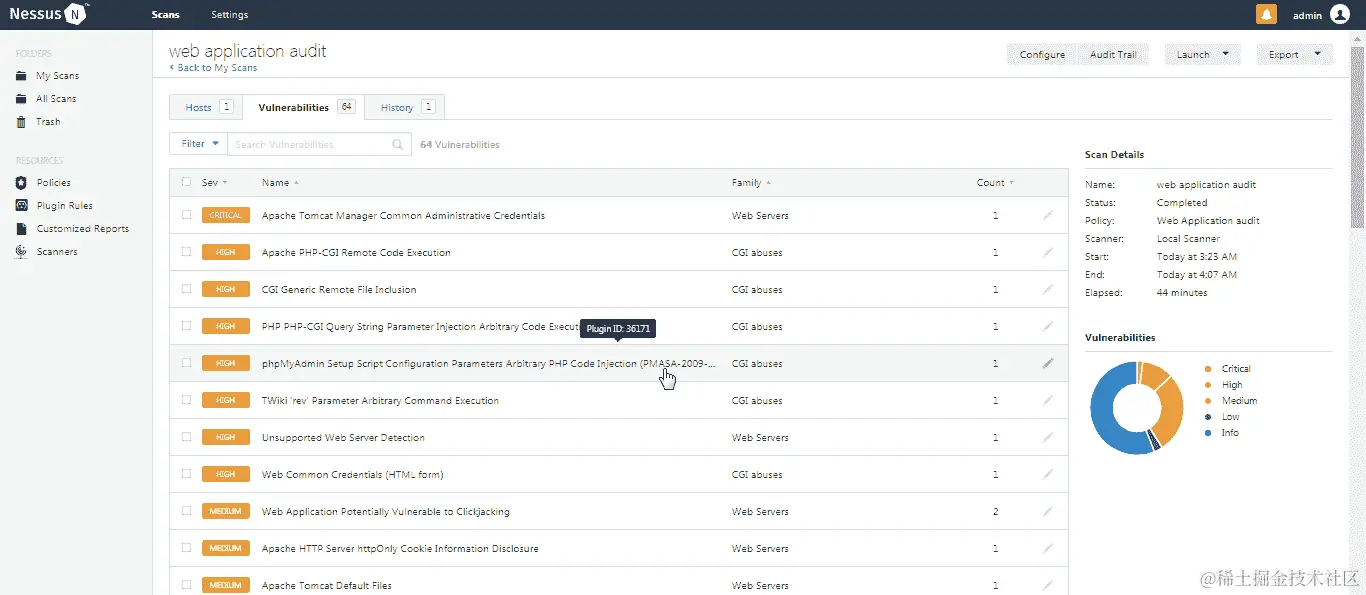
Task: Click the Configure button
Action: (x=1042, y=55)
